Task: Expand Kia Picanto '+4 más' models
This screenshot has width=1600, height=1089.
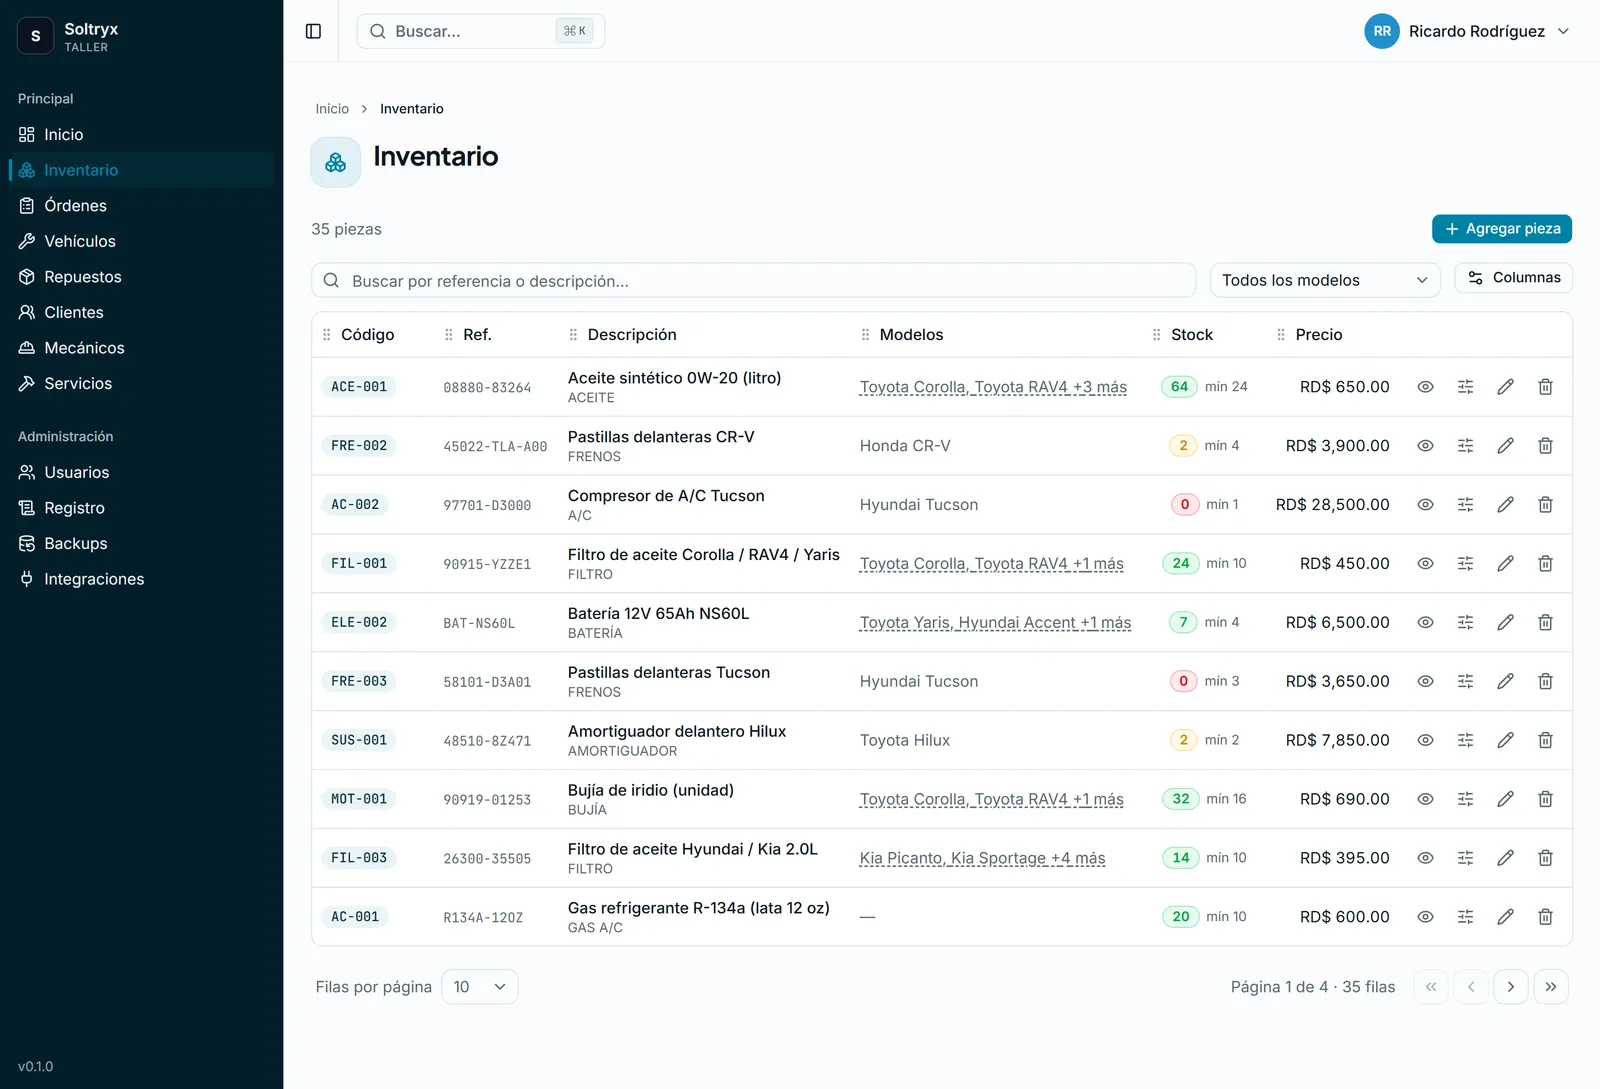Action: pos(982,858)
